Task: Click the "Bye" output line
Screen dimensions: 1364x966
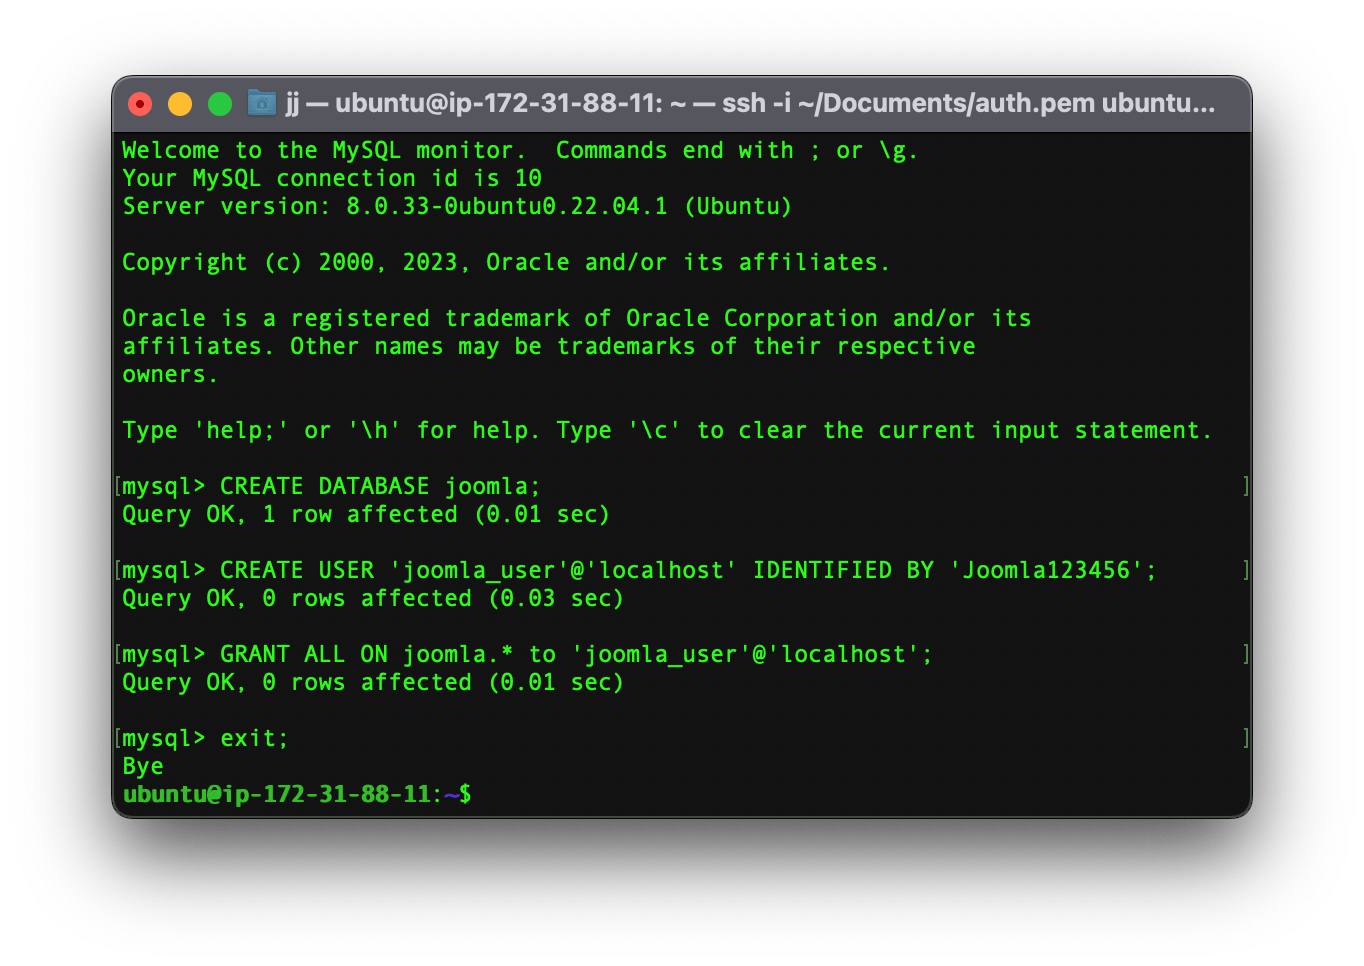Action: click(143, 767)
